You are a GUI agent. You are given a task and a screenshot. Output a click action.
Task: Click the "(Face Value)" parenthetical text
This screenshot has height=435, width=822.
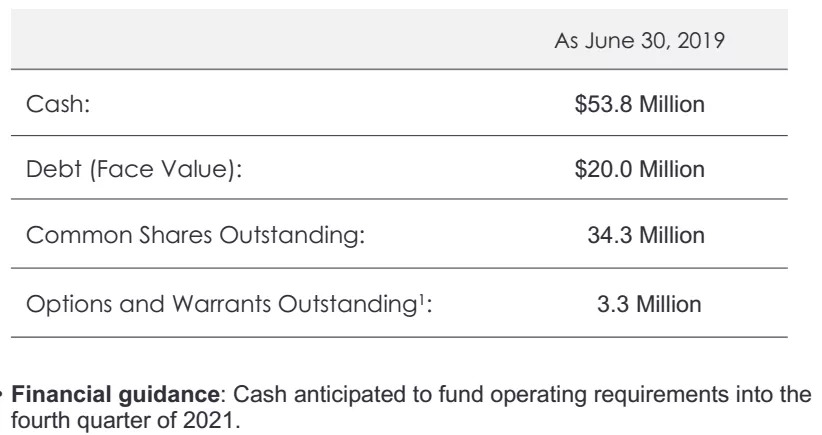182,171
